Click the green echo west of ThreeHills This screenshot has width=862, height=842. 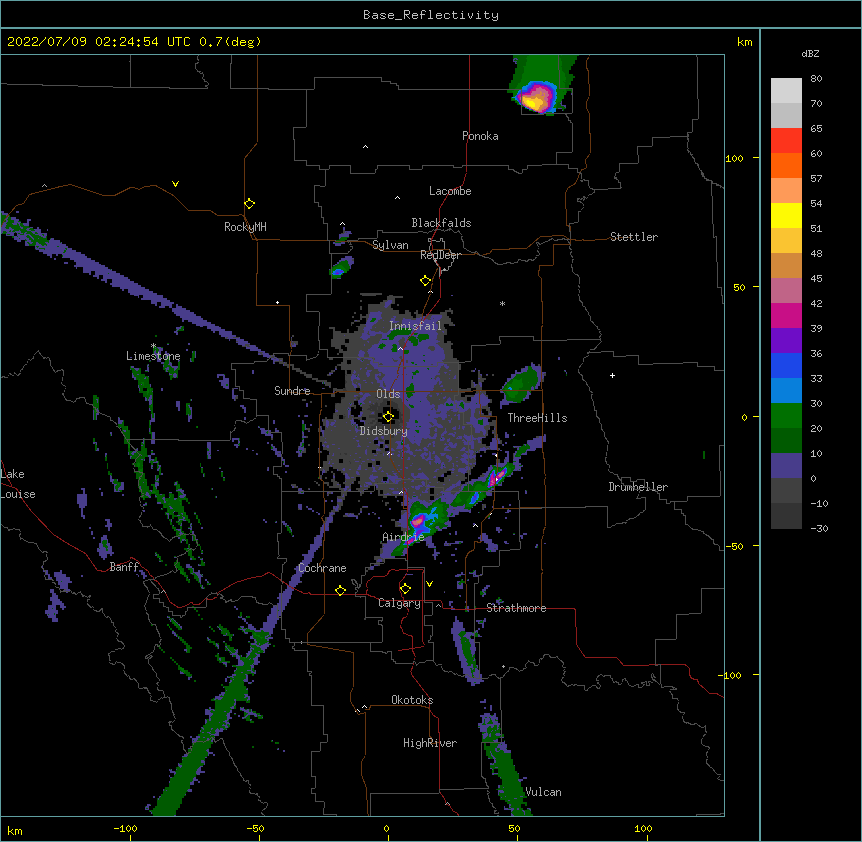click(520, 383)
